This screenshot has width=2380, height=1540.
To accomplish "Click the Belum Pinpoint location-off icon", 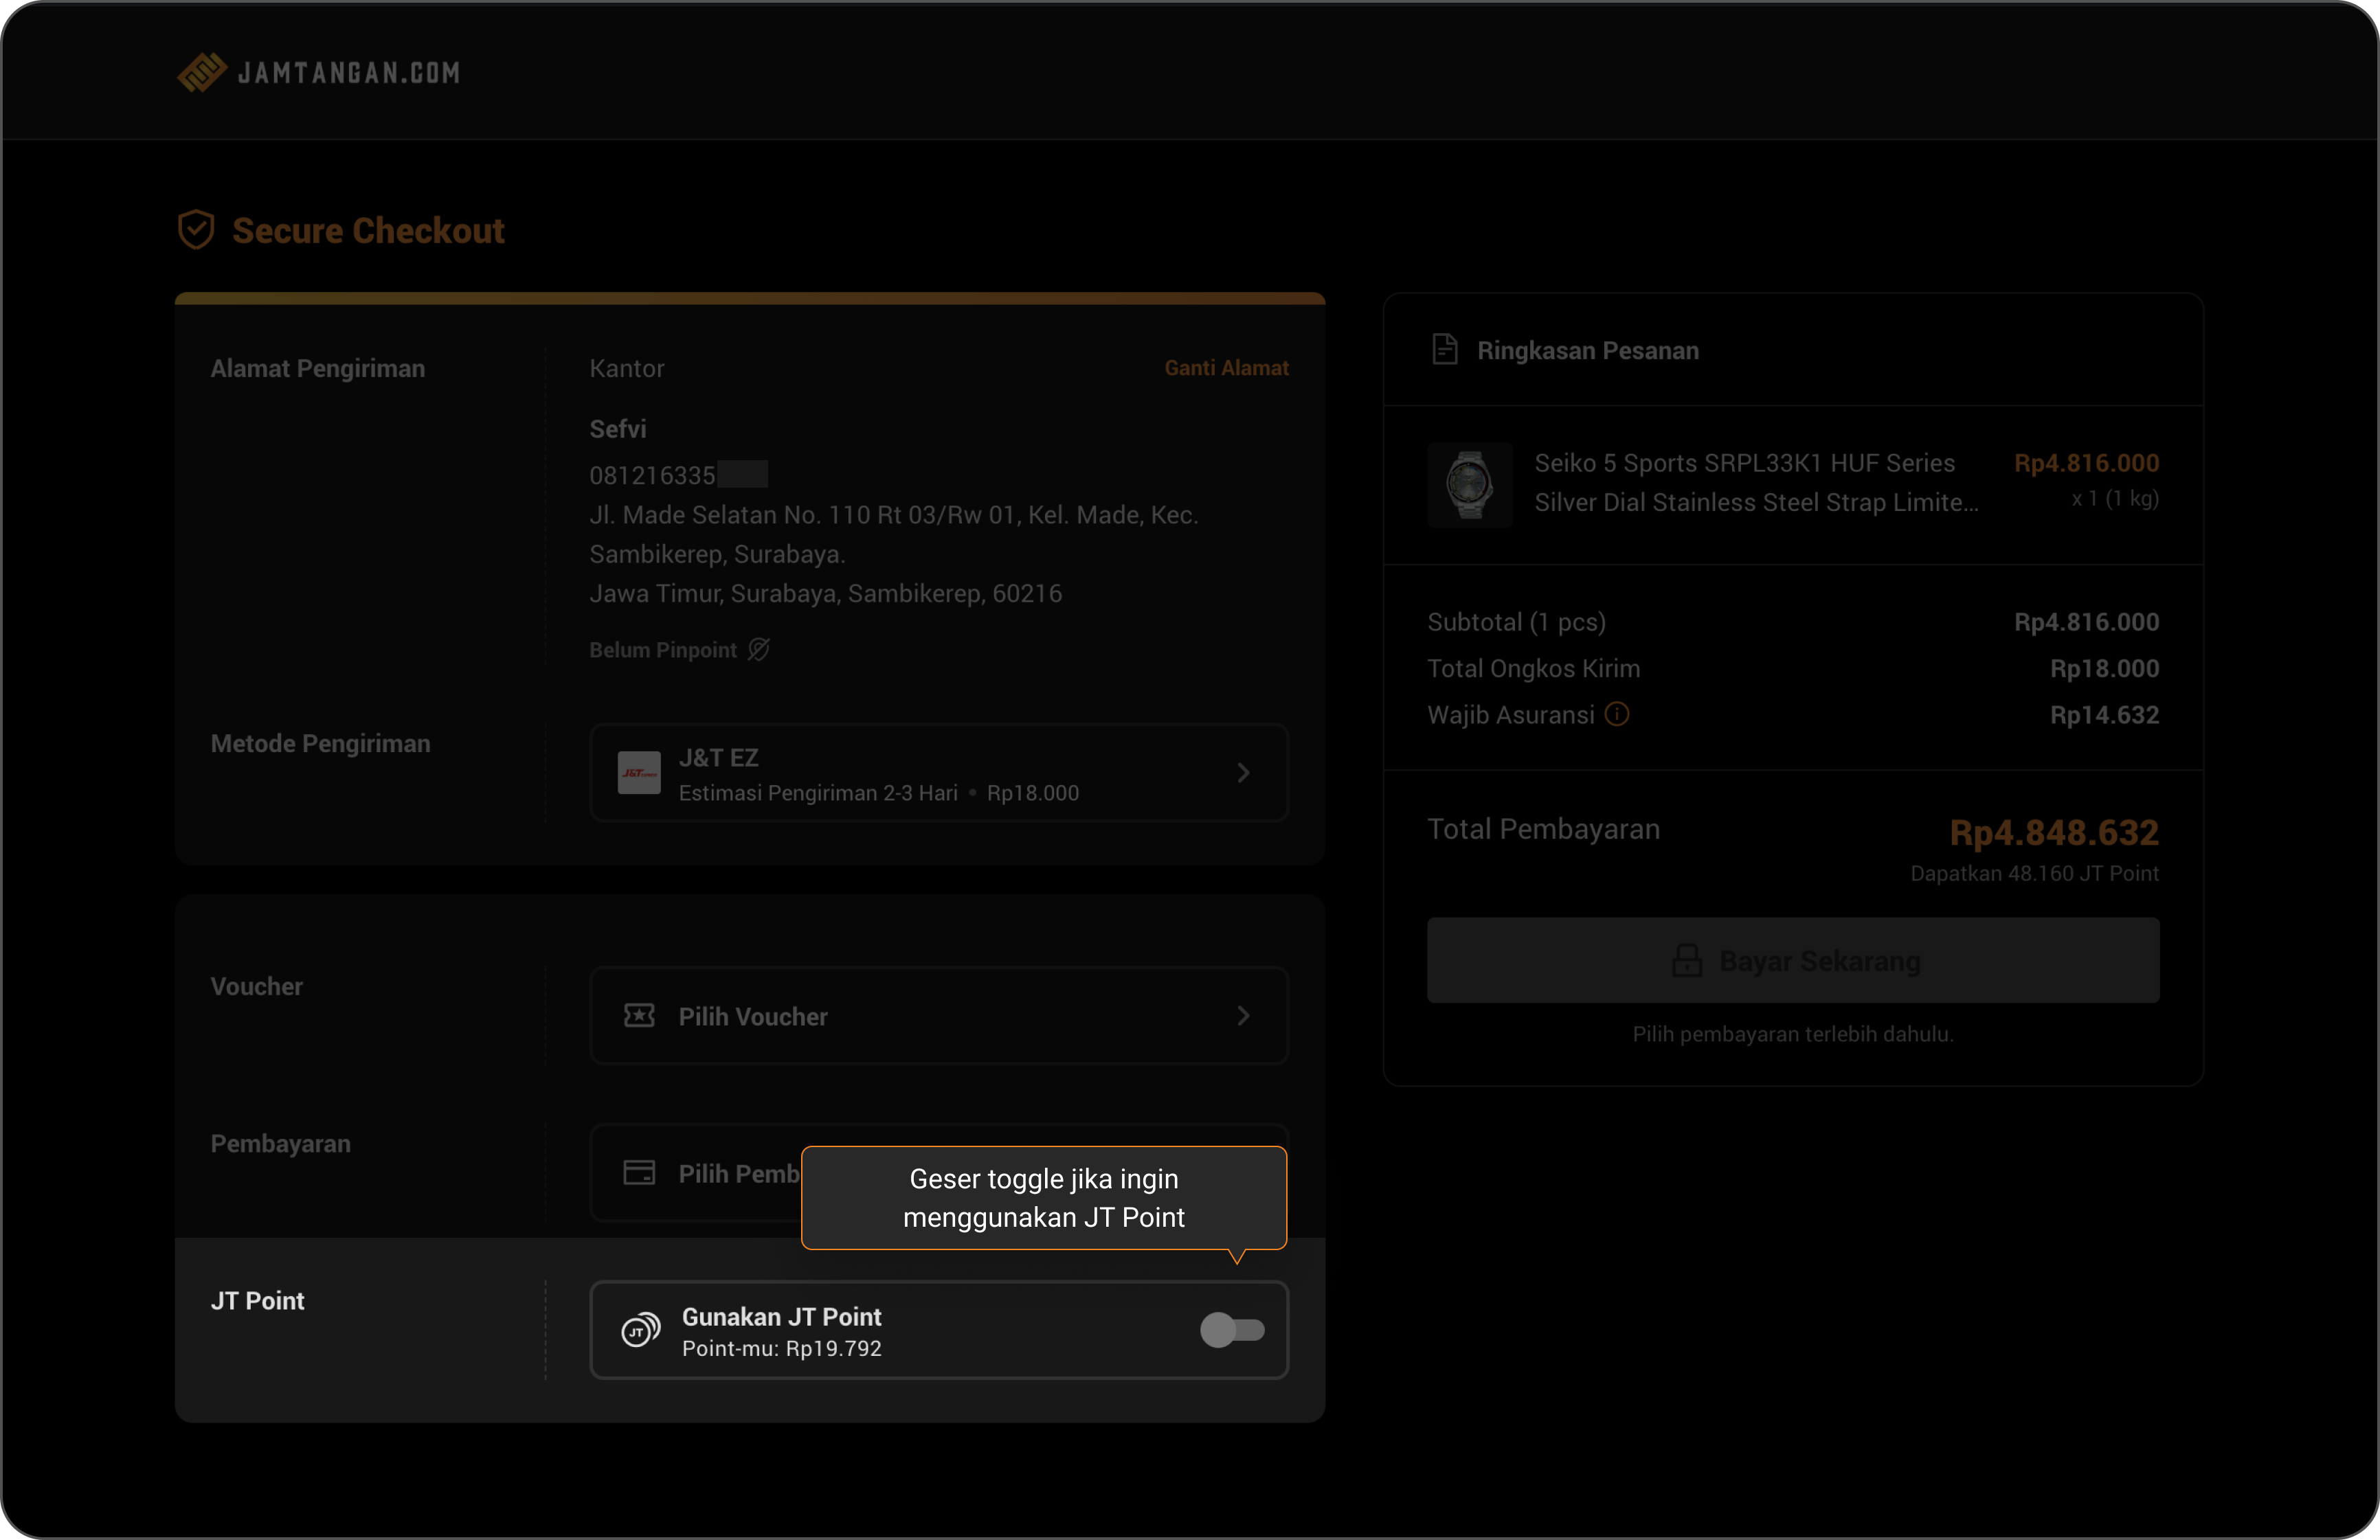I will tap(759, 650).
